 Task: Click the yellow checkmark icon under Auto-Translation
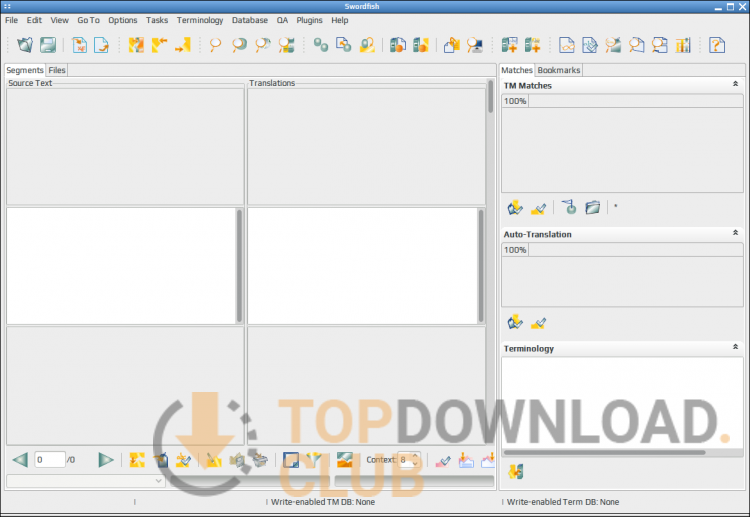coord(538,323)
